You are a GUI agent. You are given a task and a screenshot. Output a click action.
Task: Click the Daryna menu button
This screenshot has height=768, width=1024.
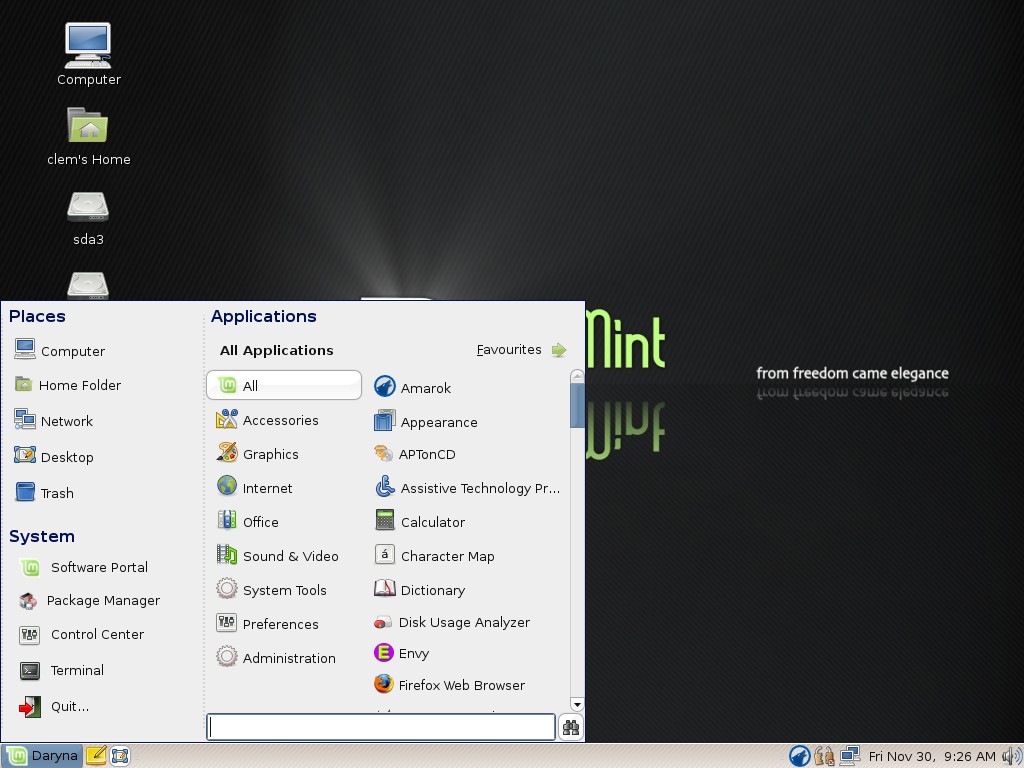(x=42, y=756)
